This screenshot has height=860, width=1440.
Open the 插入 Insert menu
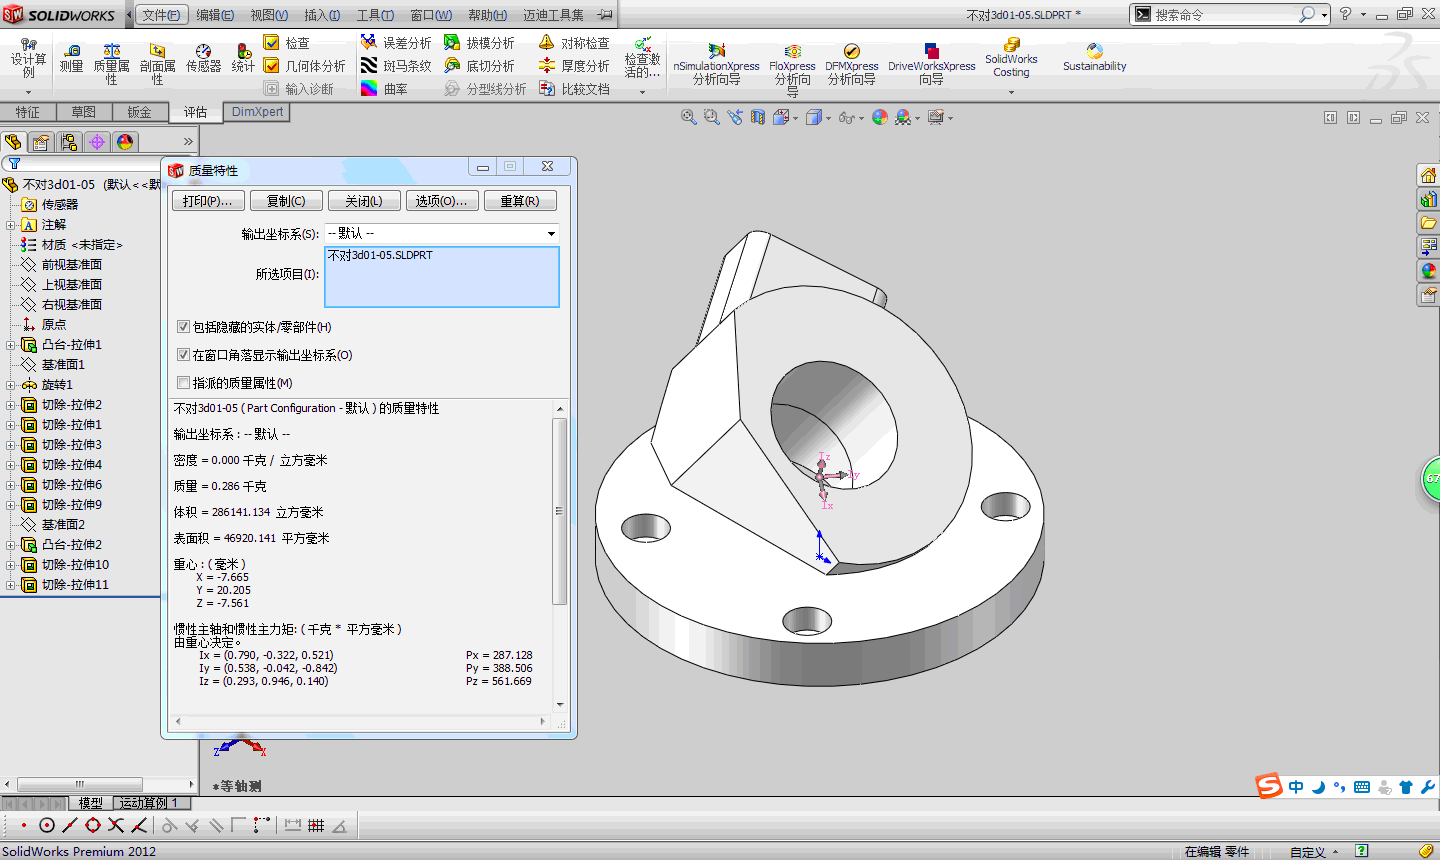coord(321,15)
